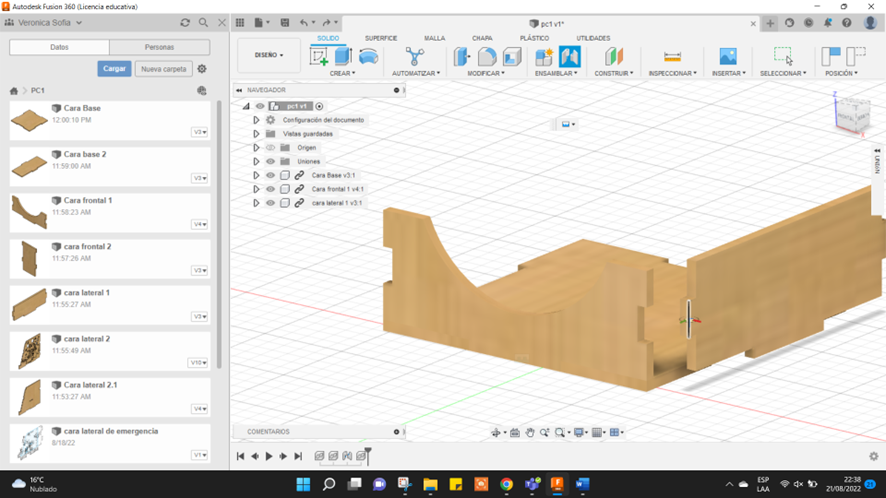886x498 pixels.
Task: Switch to the Personas tab
Action: click(x=159, y=47)
